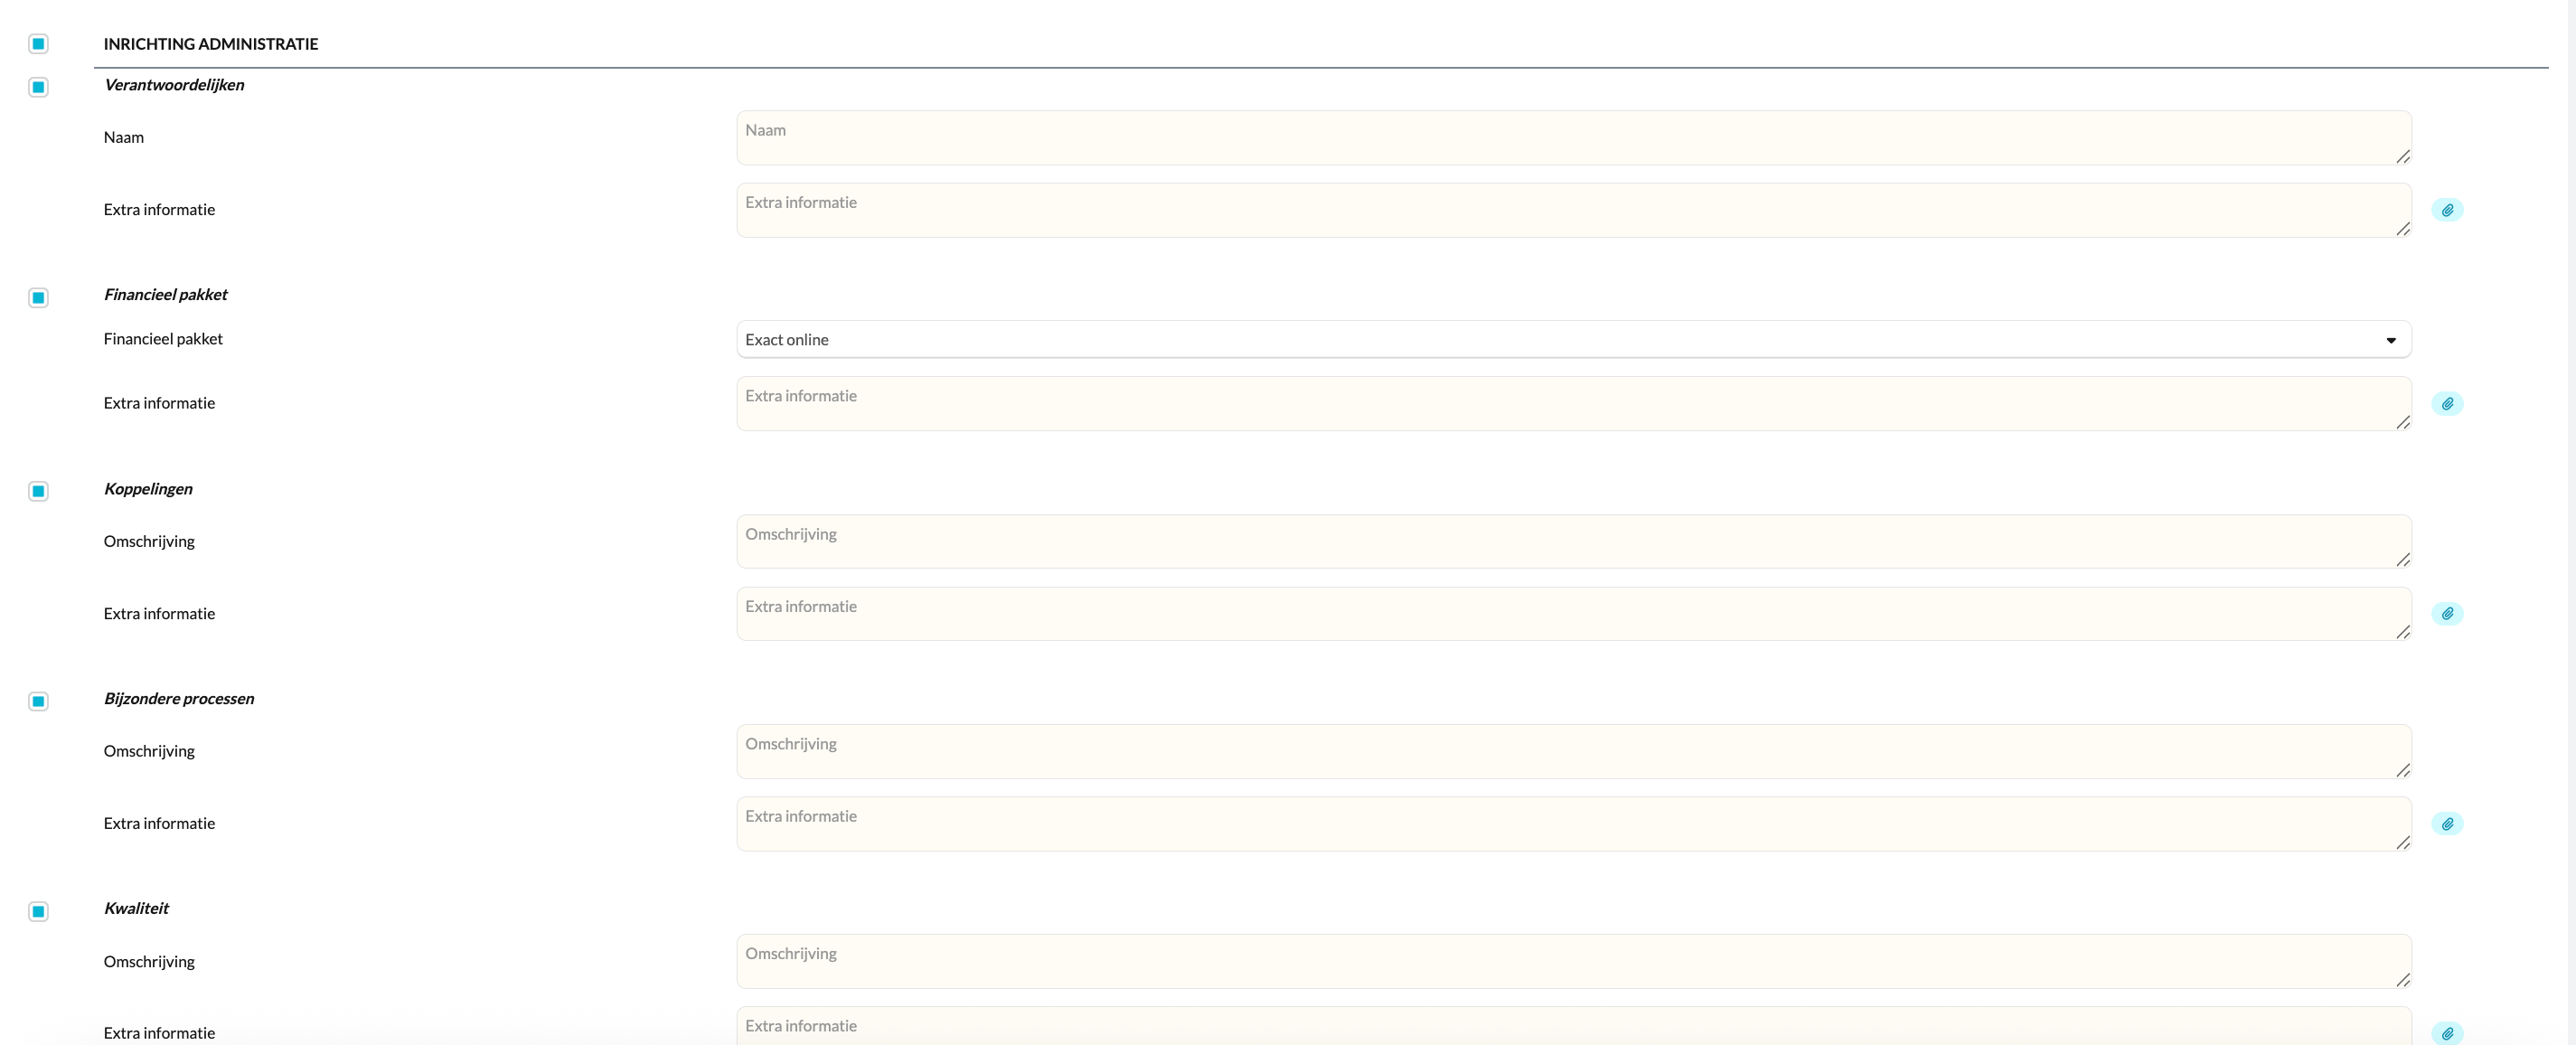The image size is (2576, 1045).
Task: Focus the Bijzondere processen Omschrijving field
Action: [x=1572, y=752]
